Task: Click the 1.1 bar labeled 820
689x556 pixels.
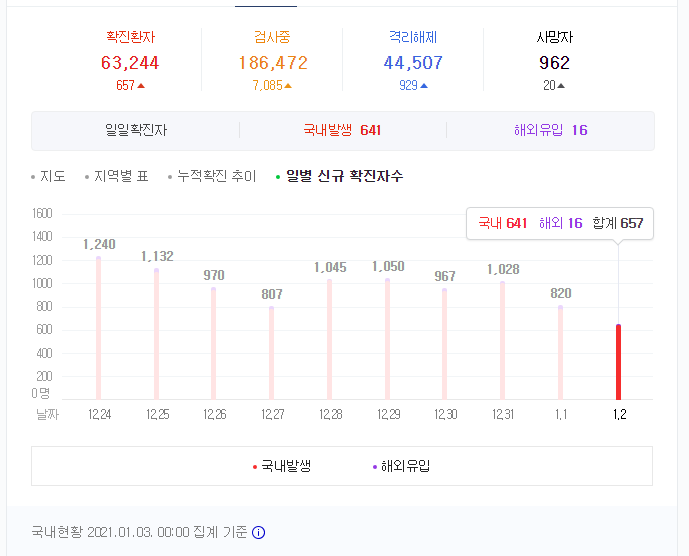Action: click(561, 352)
